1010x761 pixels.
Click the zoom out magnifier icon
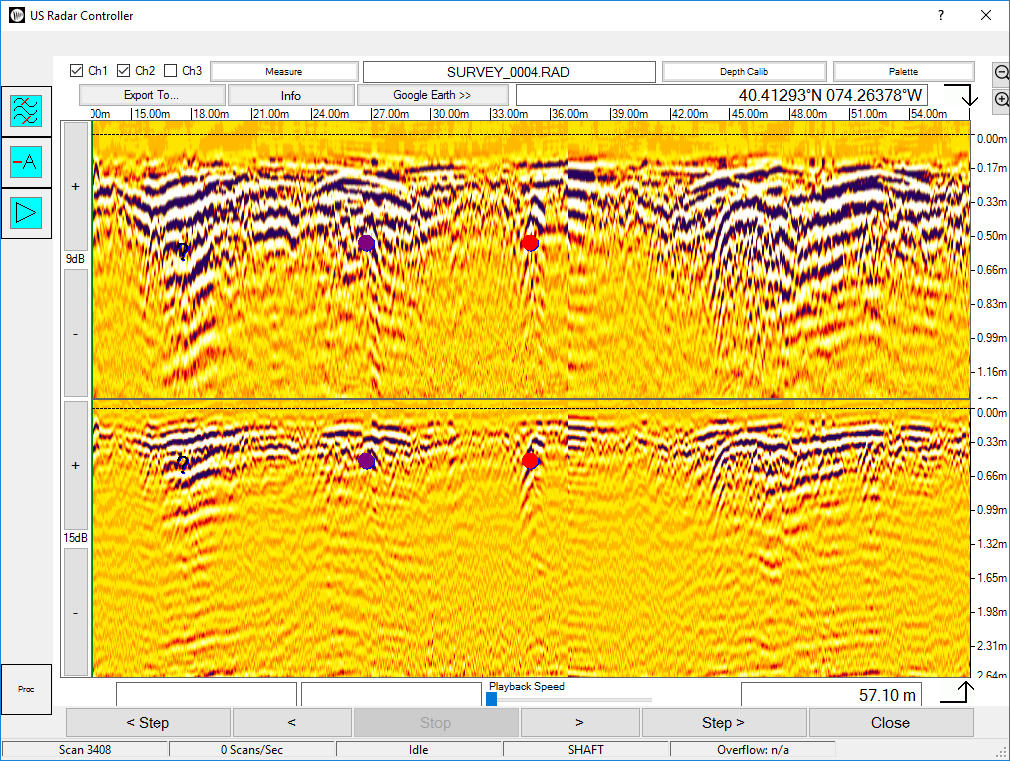1002,72
